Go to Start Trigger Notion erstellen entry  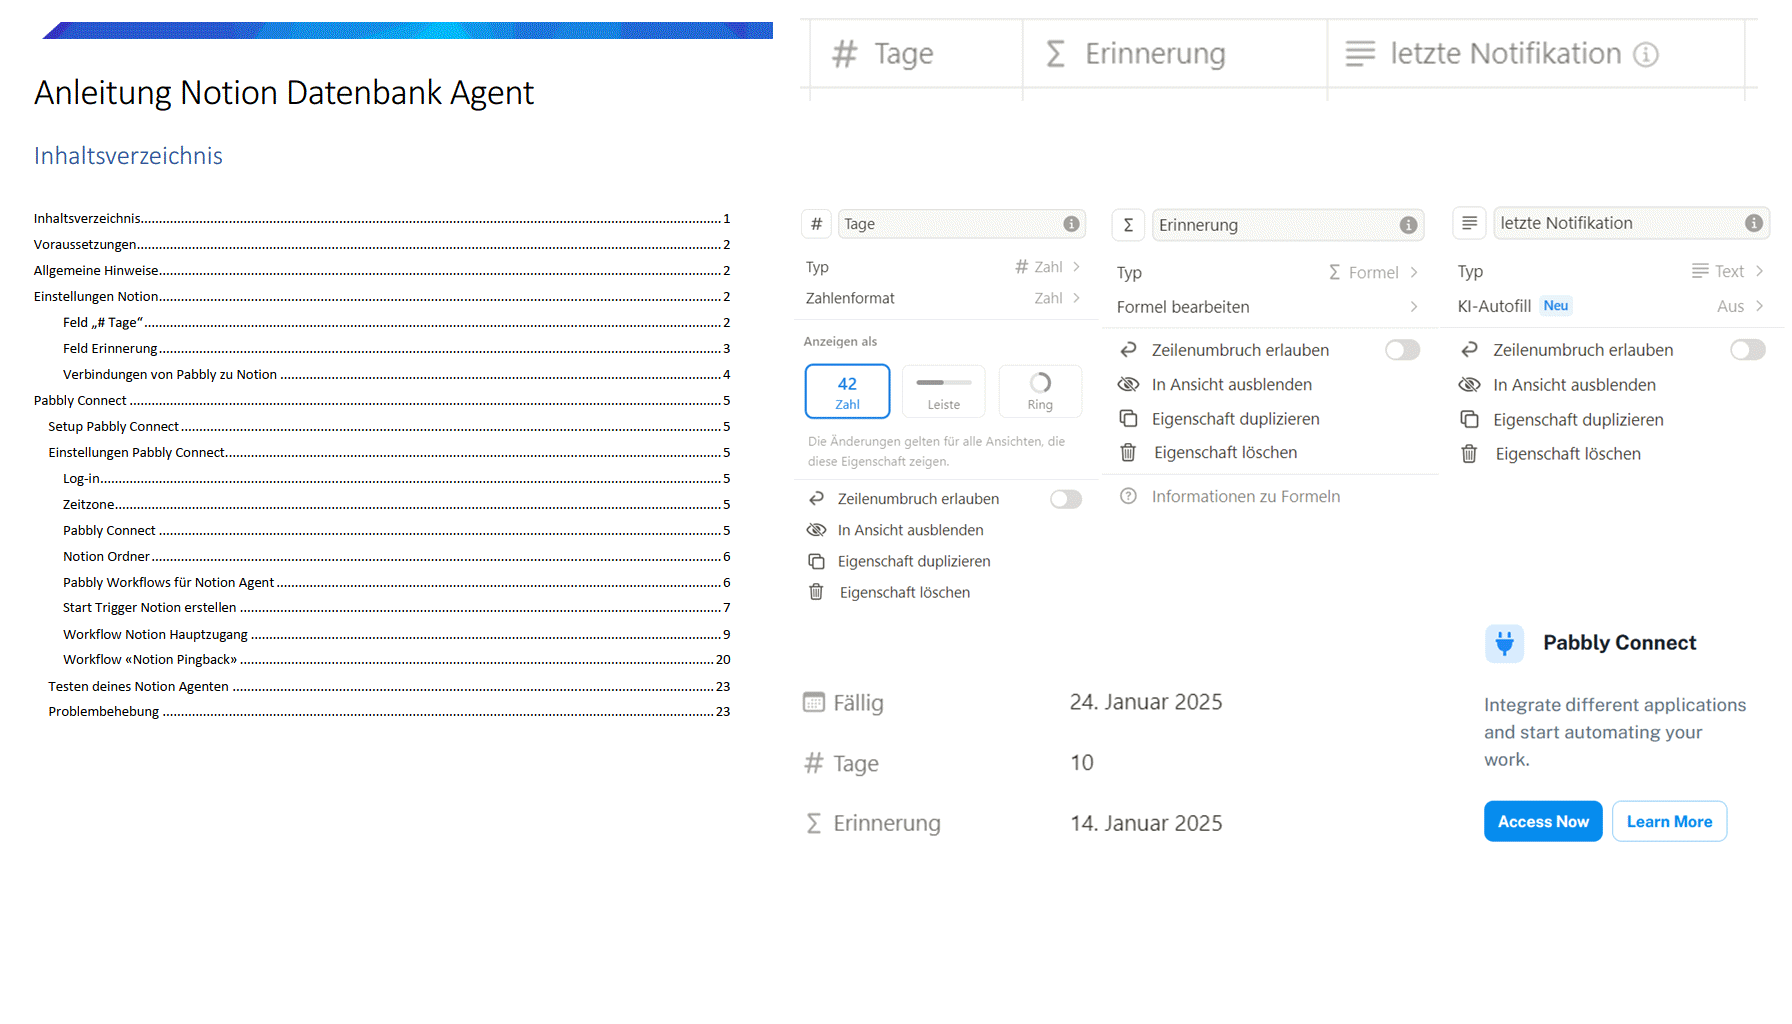coord(396,608)
